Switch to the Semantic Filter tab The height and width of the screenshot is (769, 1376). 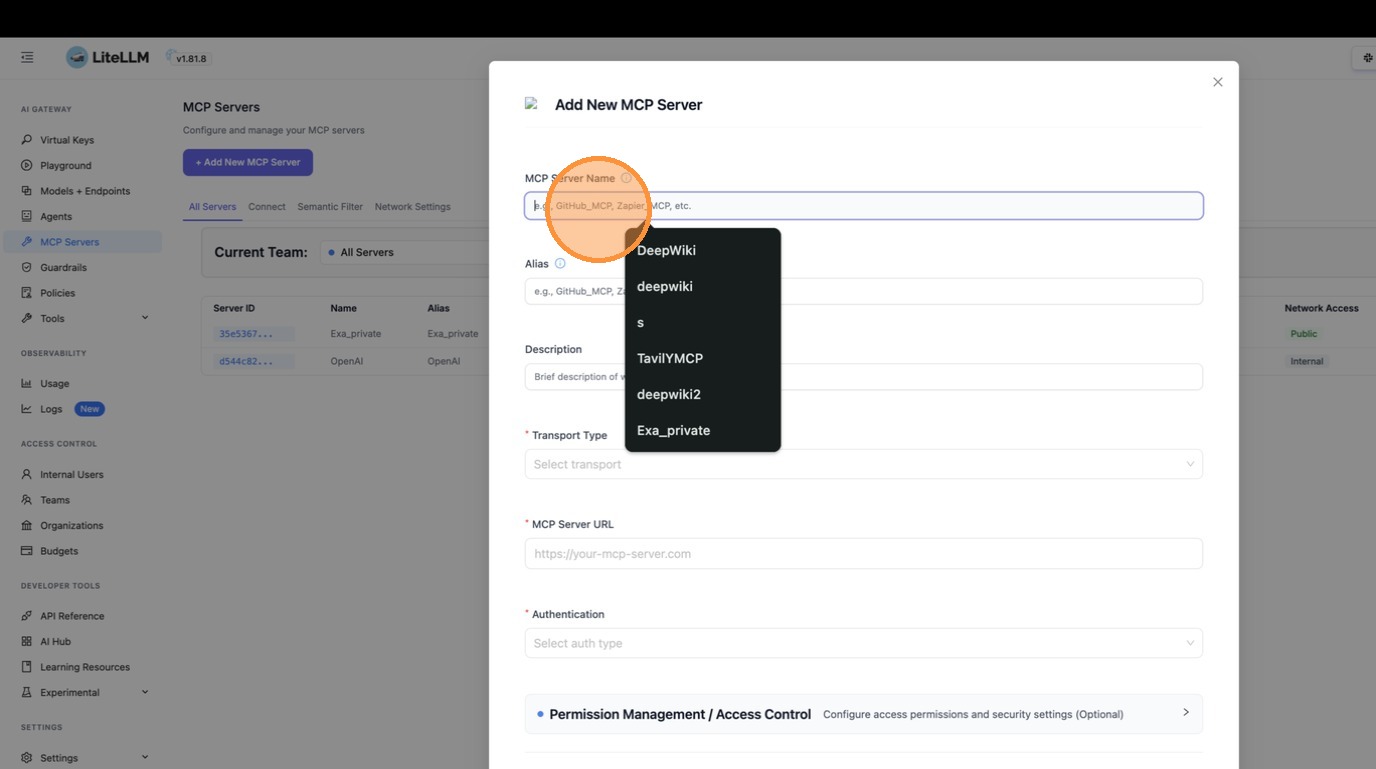(330, 207)
